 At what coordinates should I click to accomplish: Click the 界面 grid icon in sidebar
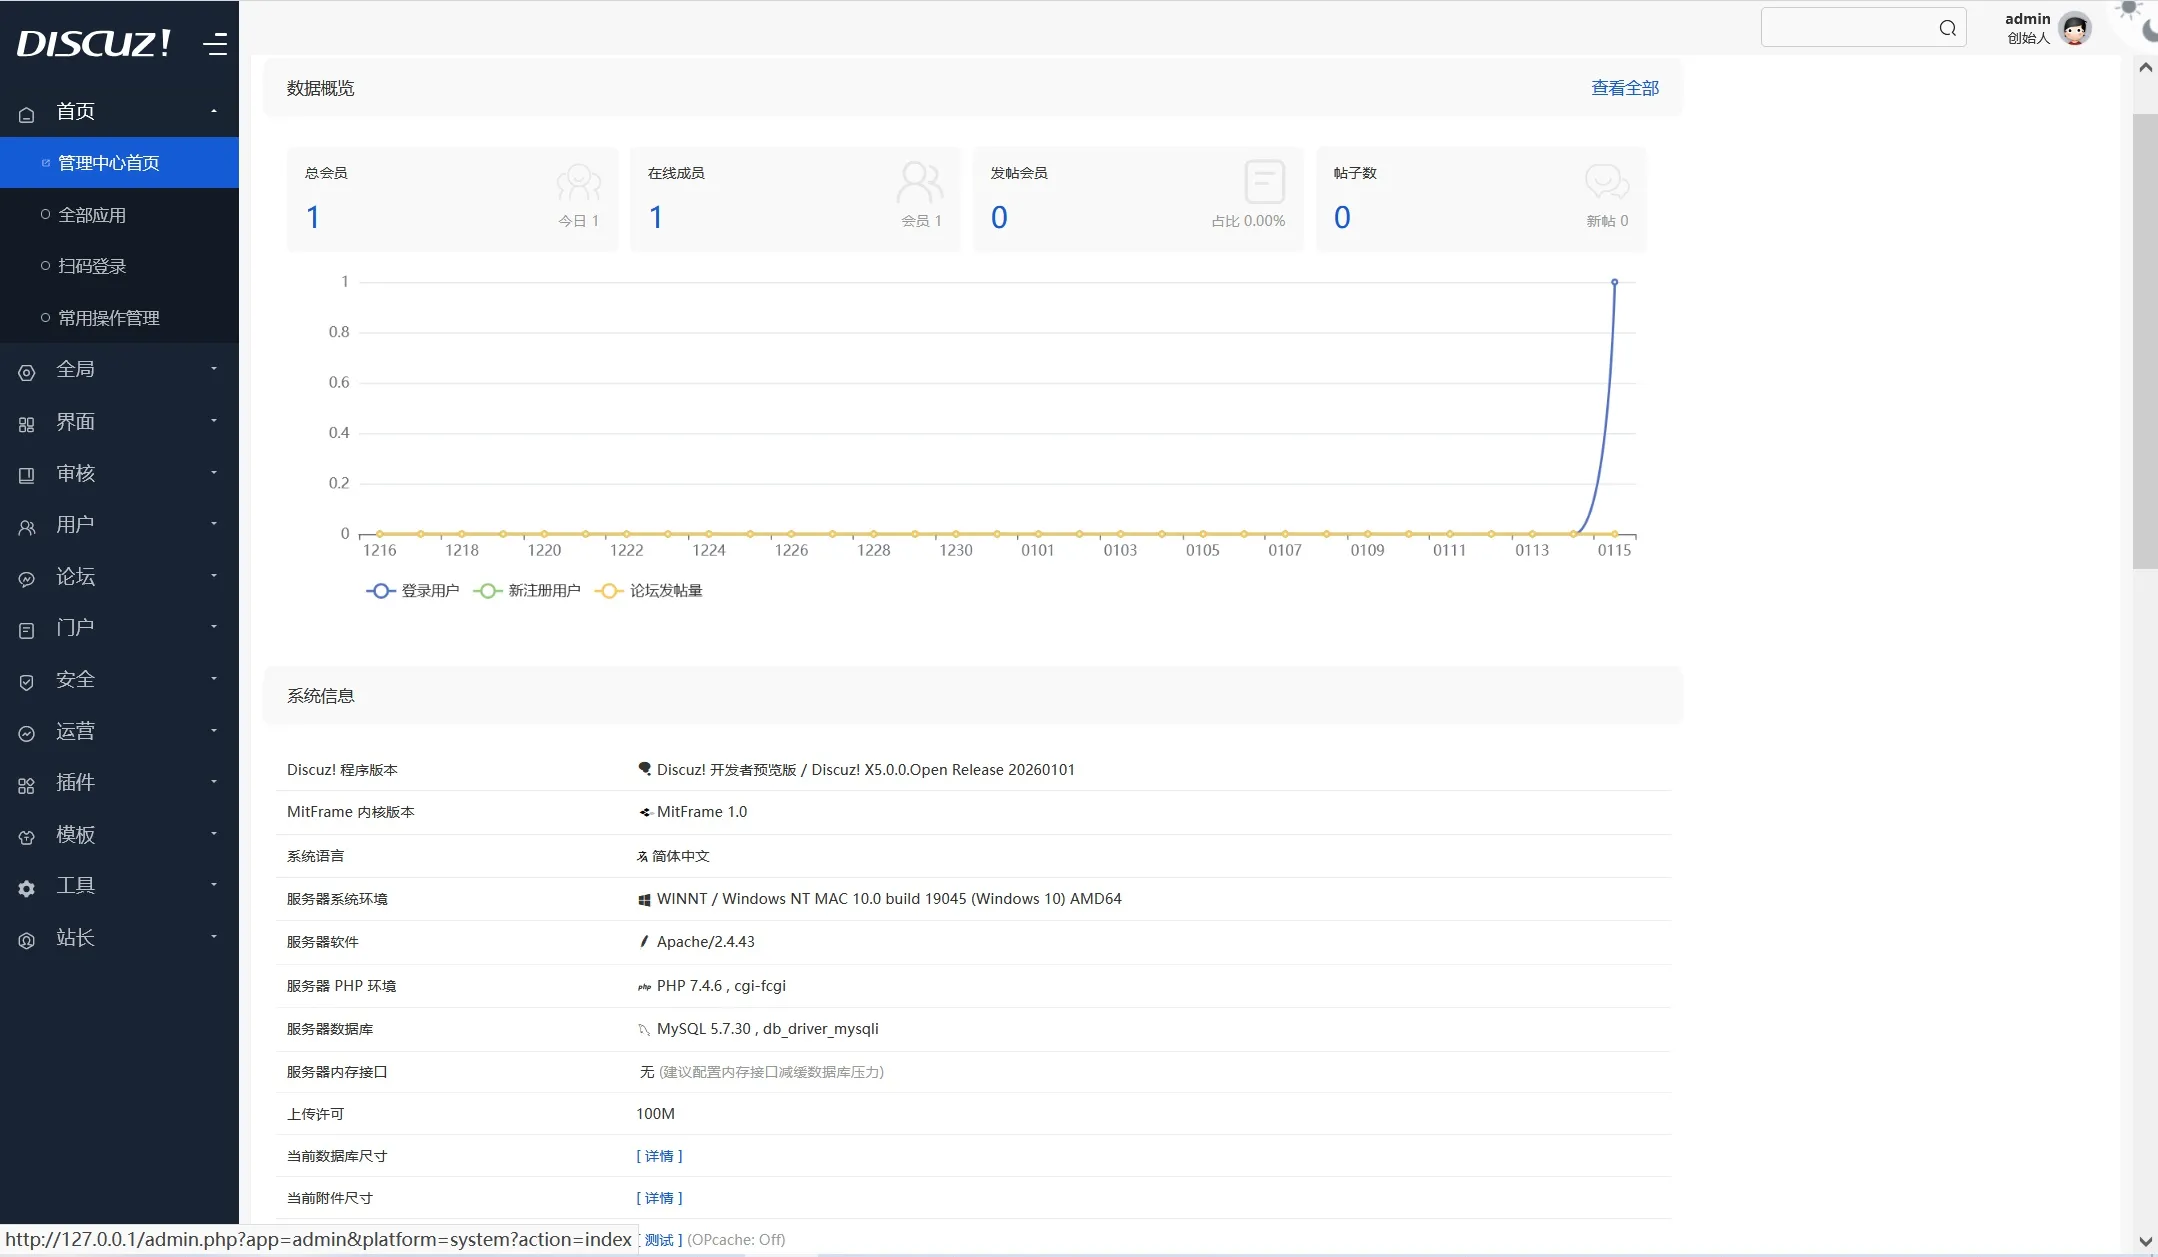click(27, 424)
